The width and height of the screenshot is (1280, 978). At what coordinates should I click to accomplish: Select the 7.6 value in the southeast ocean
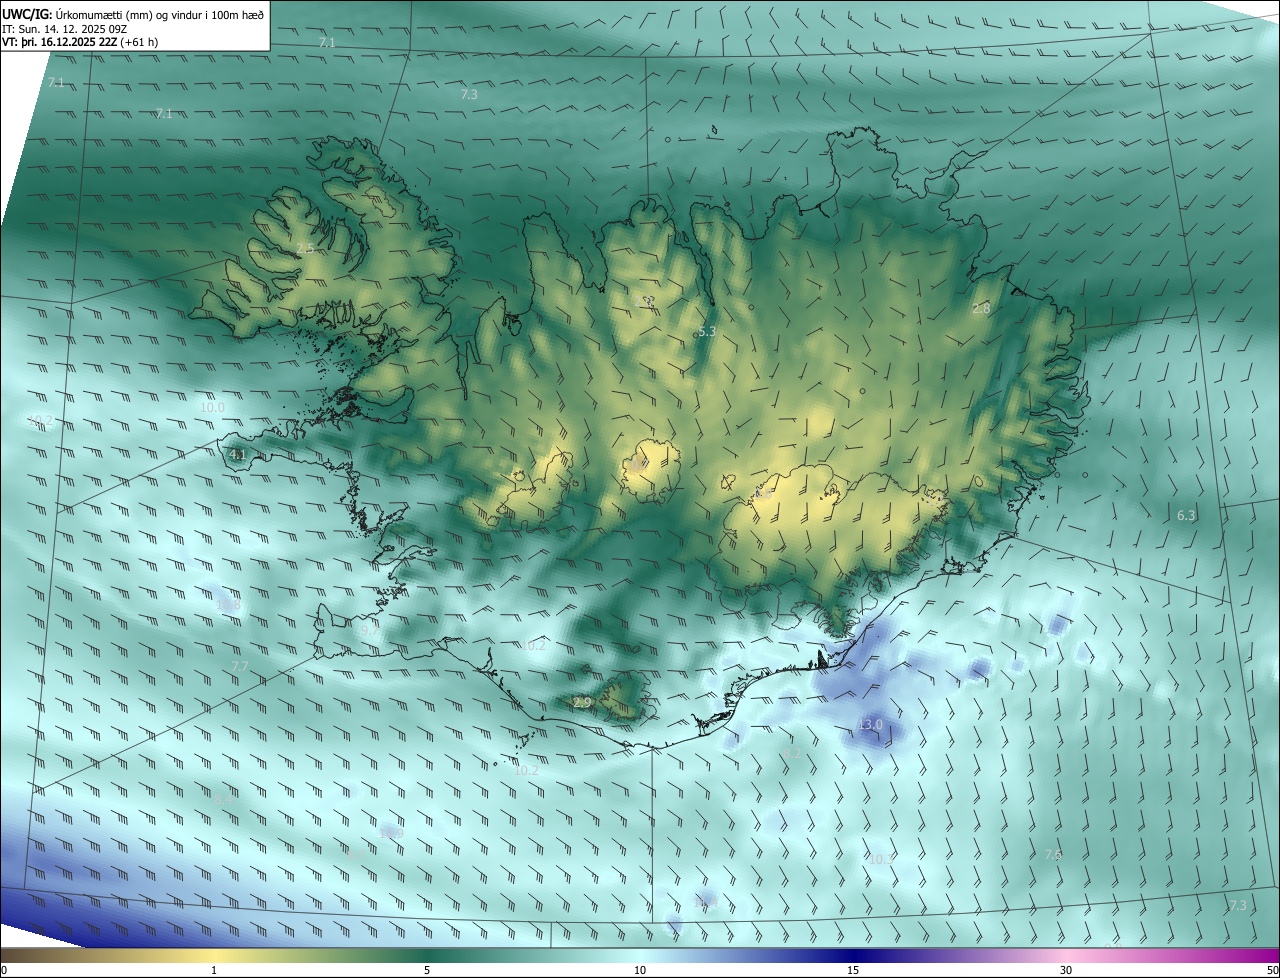coord(1053,854)
